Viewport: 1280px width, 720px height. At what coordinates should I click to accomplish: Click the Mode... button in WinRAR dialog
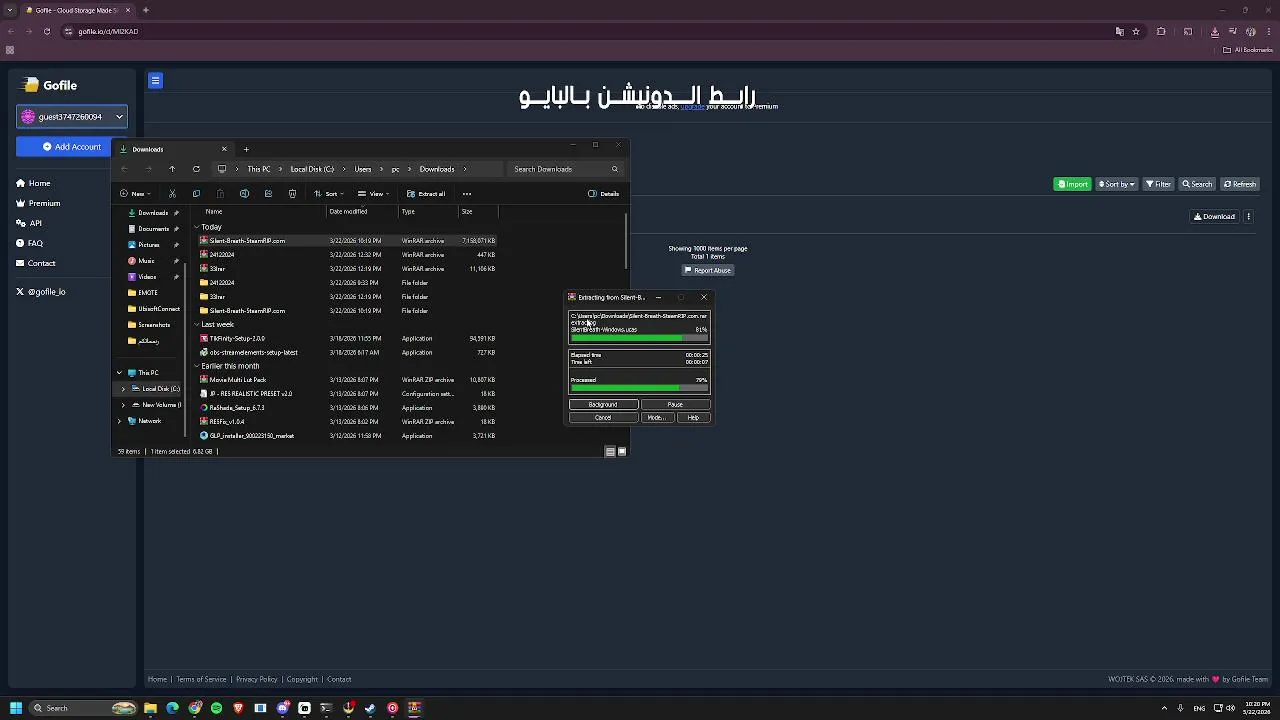coord(655,418)
